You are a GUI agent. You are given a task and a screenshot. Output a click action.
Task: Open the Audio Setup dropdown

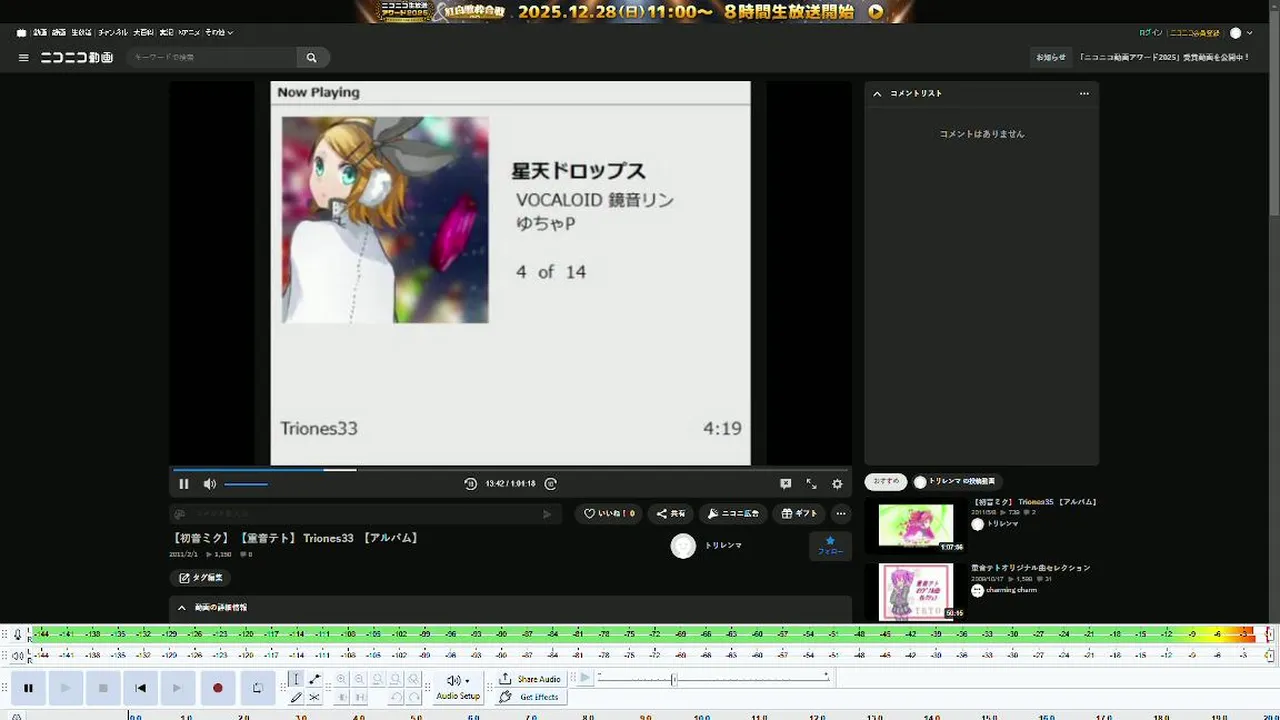[458, 687]
